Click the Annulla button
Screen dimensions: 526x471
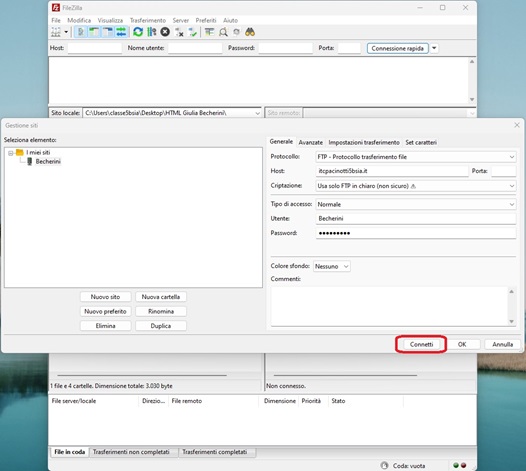[x=503, y=344]
